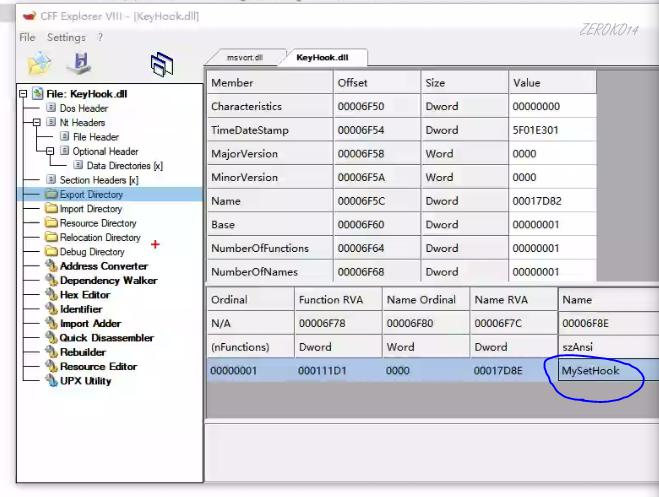Click the KeyHook.dll file icon in tree
This screenshot has height=497, width=659.
point(38,93)
